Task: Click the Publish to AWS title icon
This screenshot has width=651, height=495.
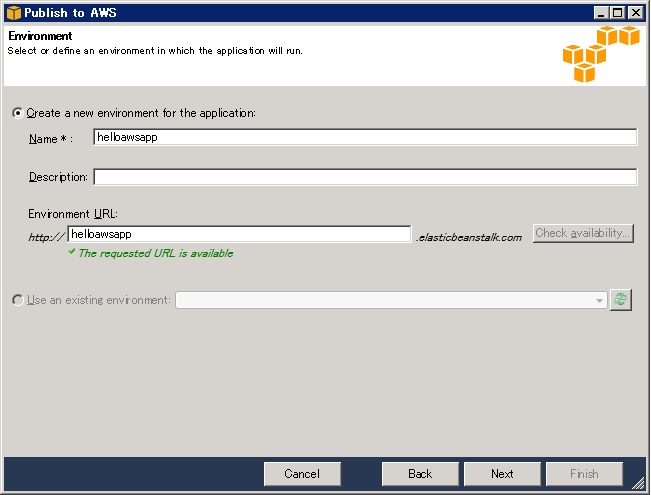Action: coord(14,13)
